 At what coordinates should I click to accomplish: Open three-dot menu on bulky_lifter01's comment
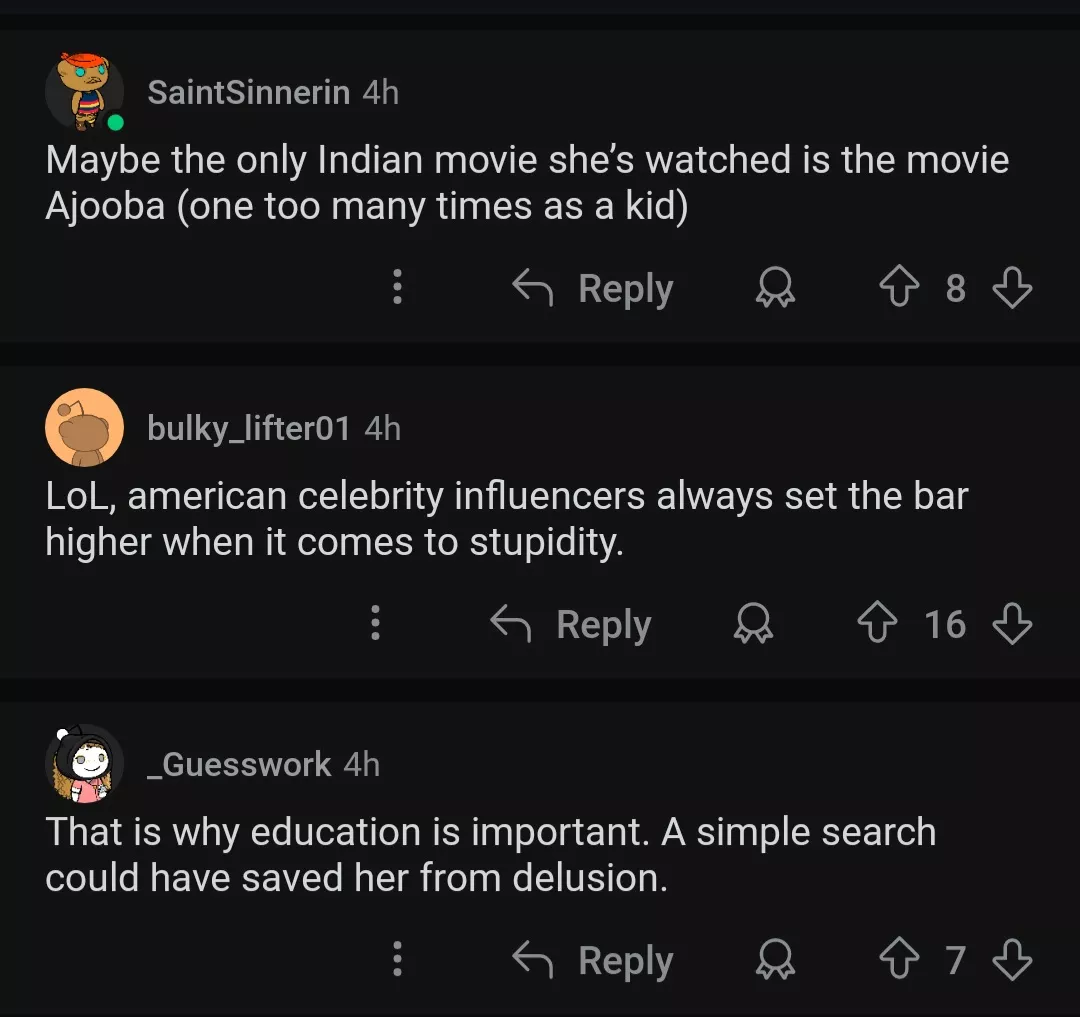[x=375, y=625]
